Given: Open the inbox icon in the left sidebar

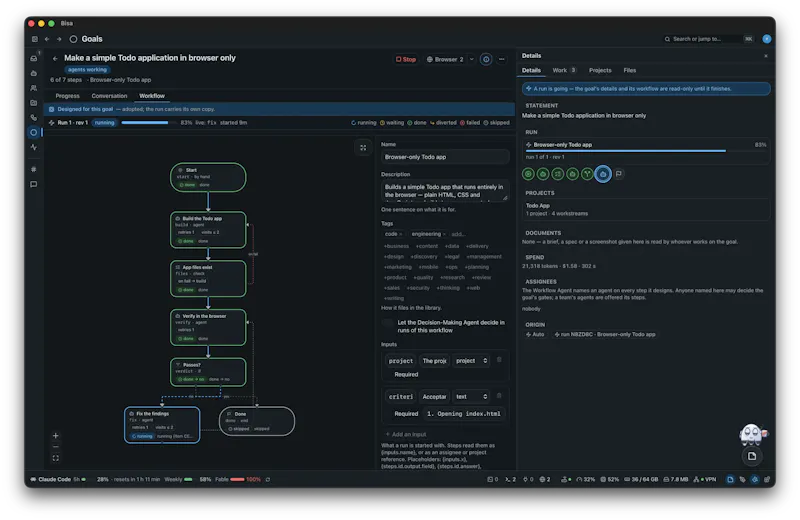Looking at the screenshot, I should point(34,58).
